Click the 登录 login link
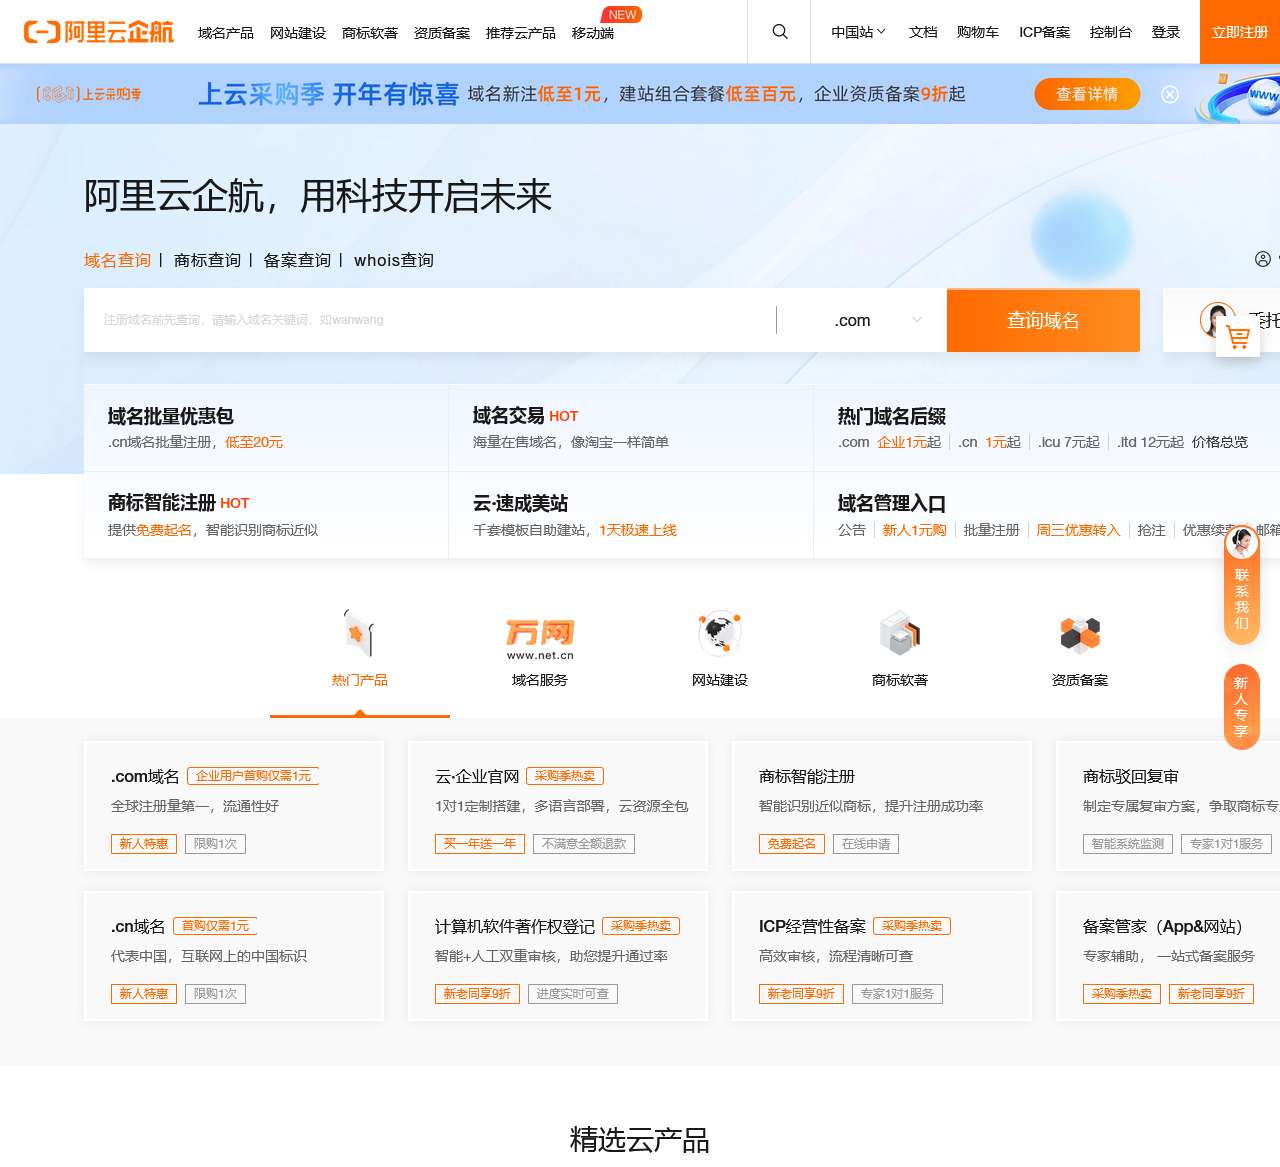 click(1166, 32)
